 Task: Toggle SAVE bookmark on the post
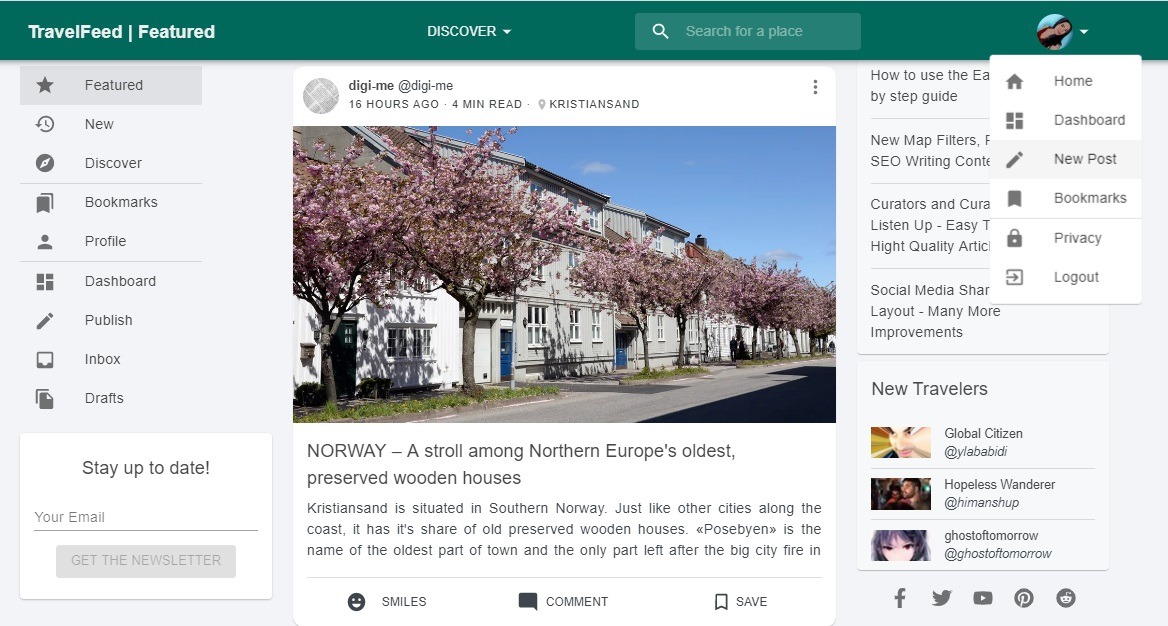tap(740, 601)
